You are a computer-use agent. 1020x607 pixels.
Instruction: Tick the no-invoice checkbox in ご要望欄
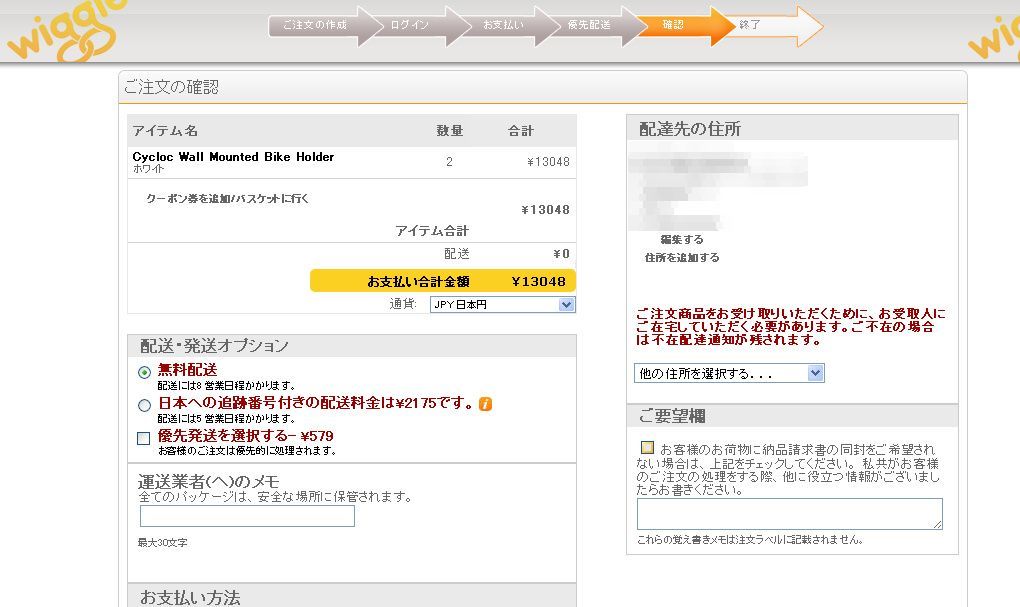(647, 448)
